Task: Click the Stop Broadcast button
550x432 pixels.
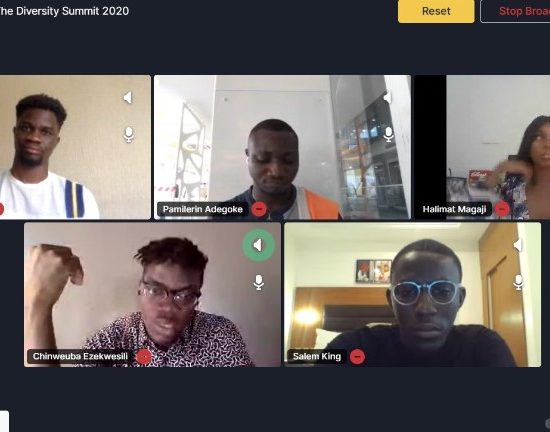Action: tap(515, 11)
